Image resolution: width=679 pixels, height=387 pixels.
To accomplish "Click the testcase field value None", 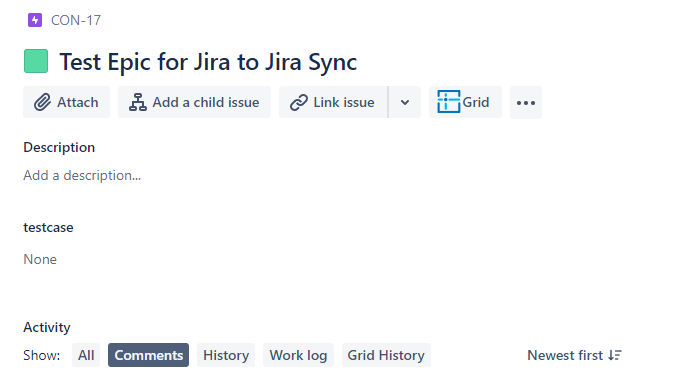I will [x=40, y=259].
